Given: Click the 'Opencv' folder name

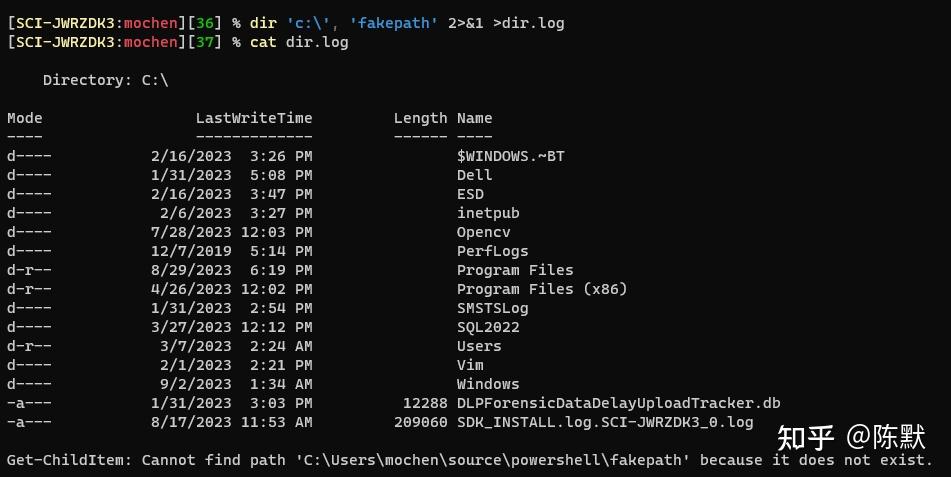Looking at the screenshot, I should click(x=483, y=232).
